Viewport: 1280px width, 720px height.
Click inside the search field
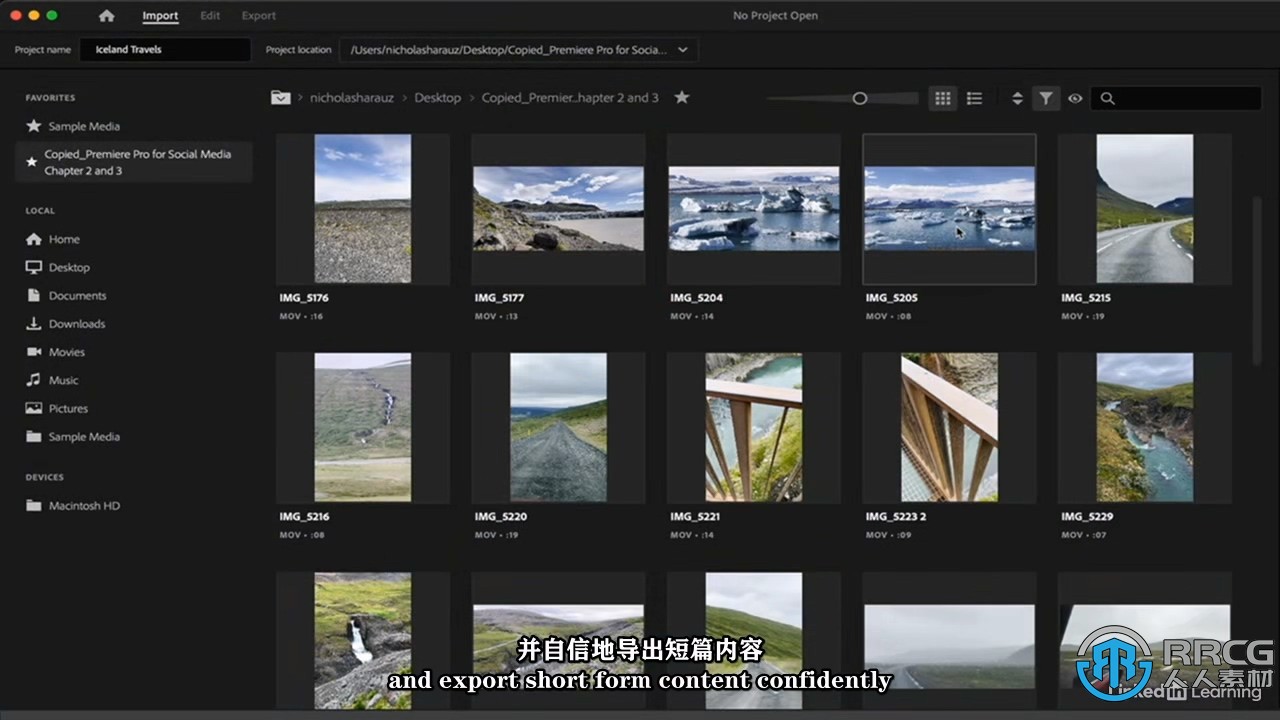[x=1176, y=98]
